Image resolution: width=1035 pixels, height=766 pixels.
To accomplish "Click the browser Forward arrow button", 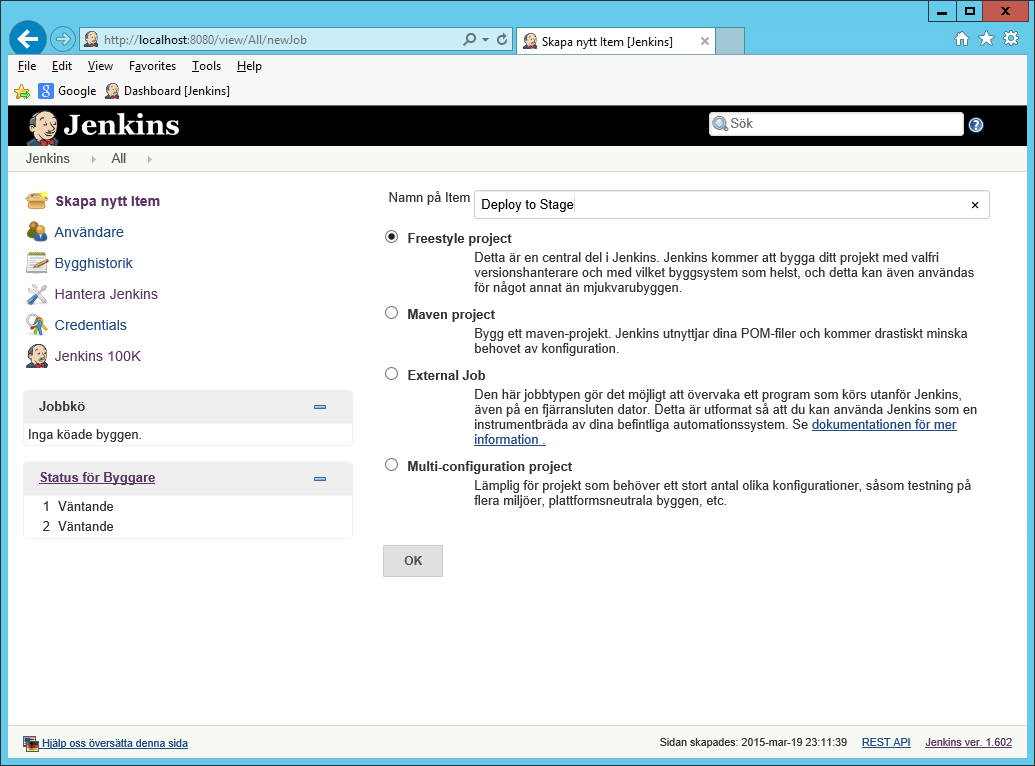I will click(x=63, y=39).
